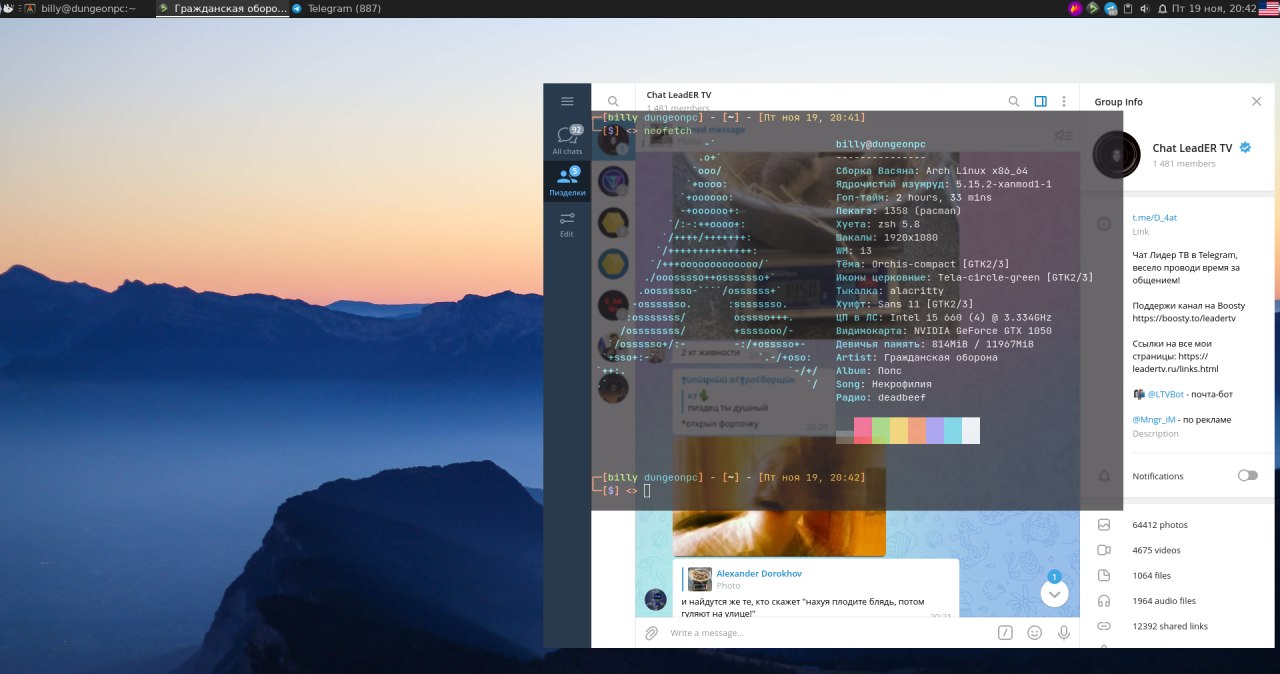Click the terminal line 'Song: Некрофилия'

[x=884, y=384]
